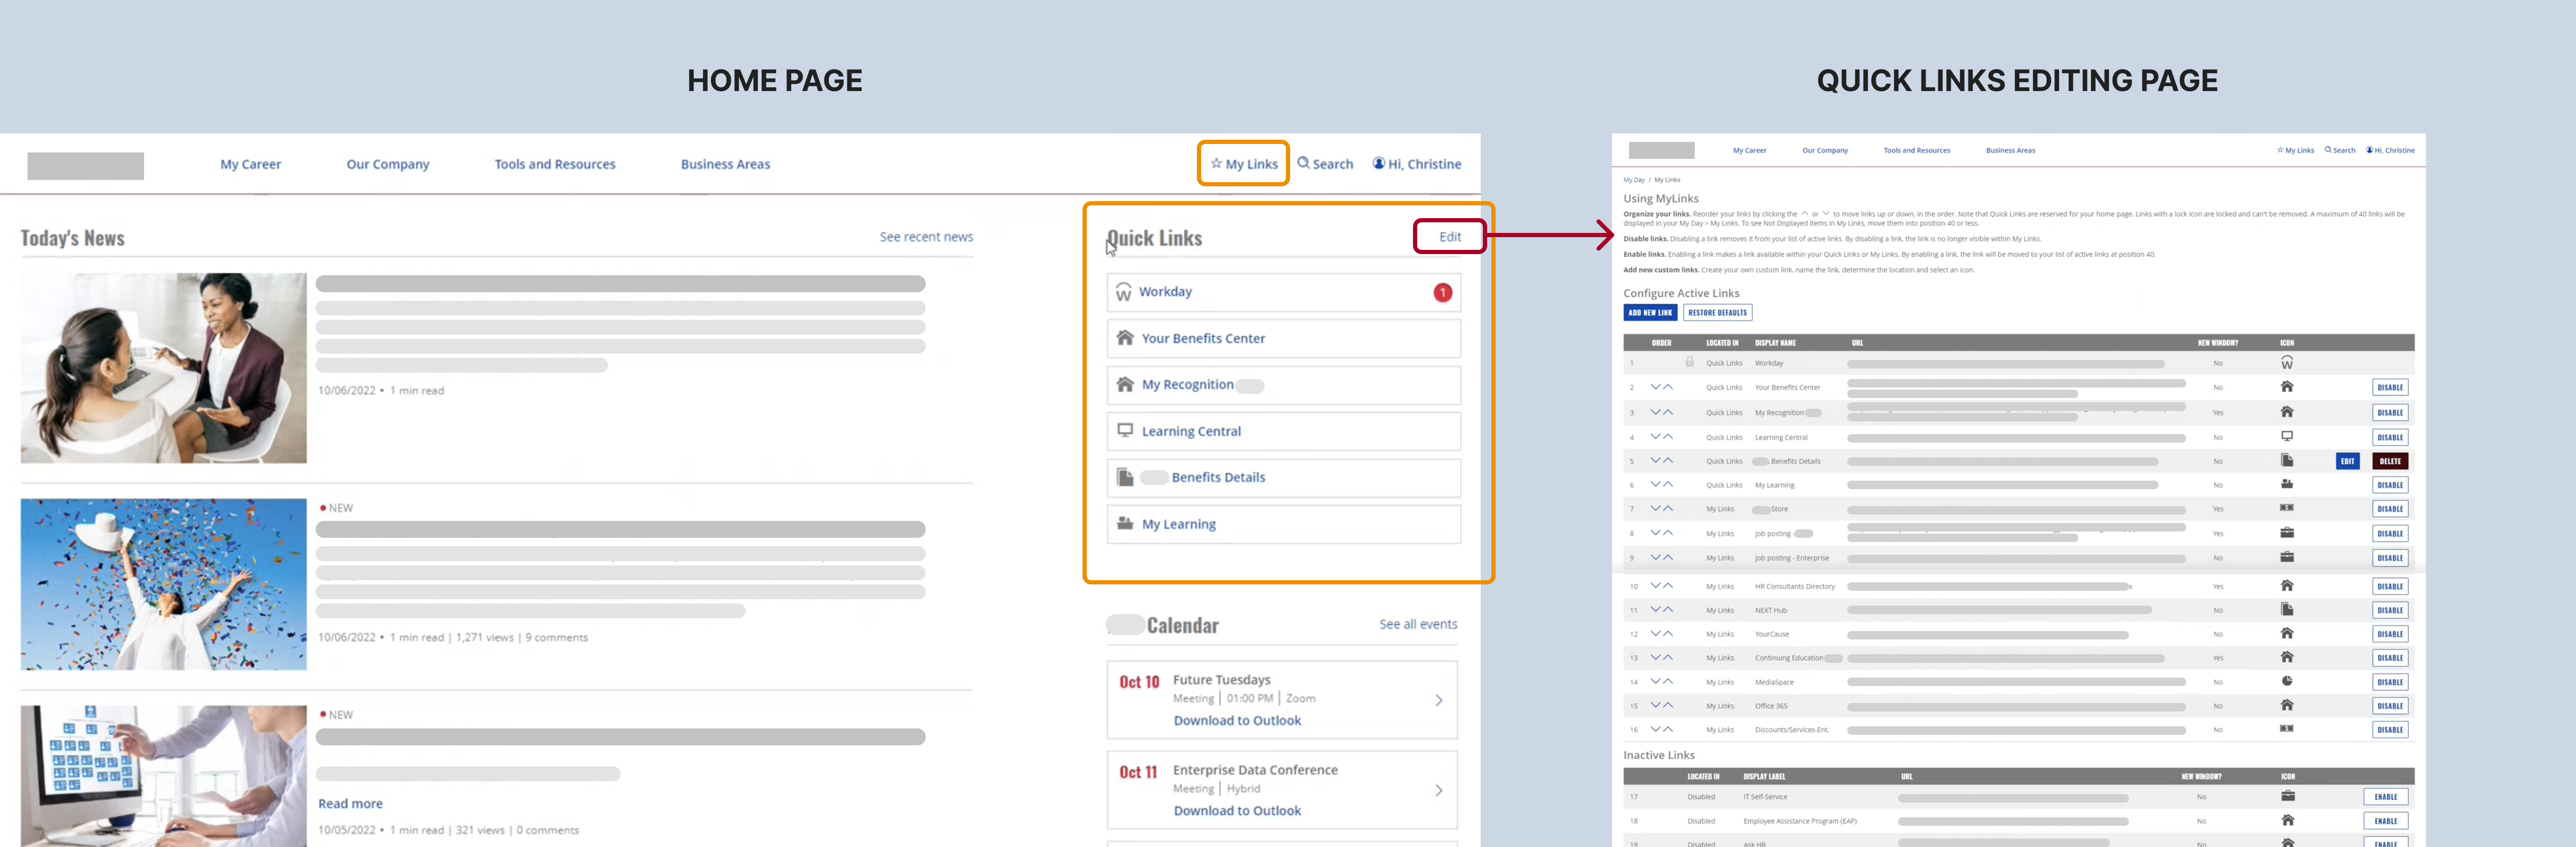Click briefcase icon in Job posting - Enterprise row
This screenshot has width=2576, height=847.
click(x=2287, y=557)
